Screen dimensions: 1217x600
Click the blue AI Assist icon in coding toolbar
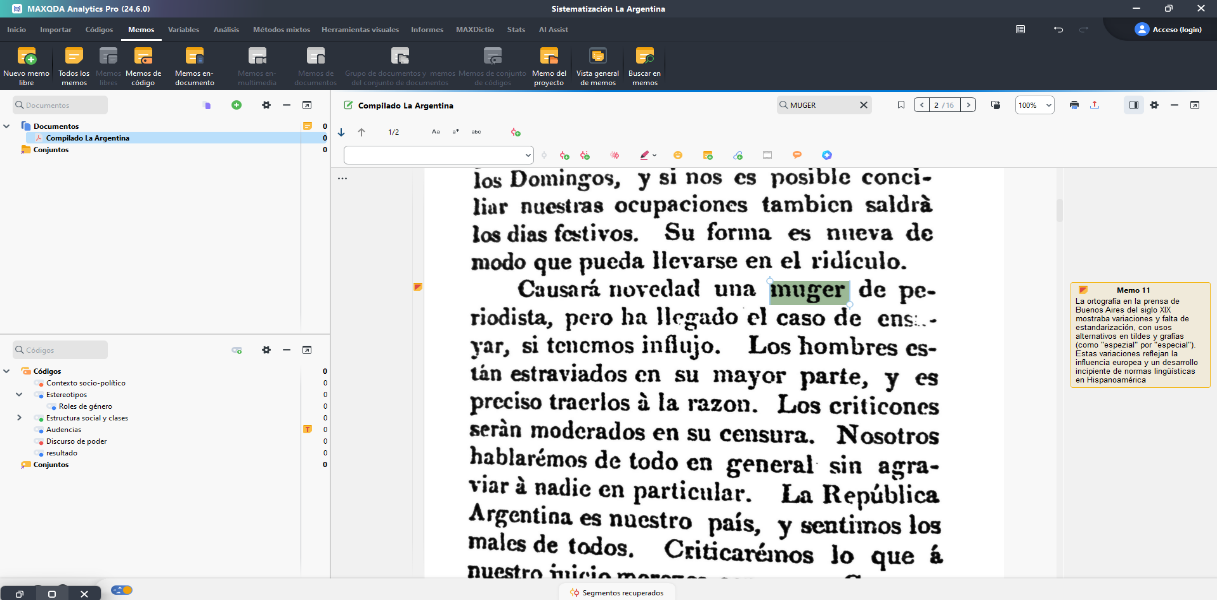[827, 155]
